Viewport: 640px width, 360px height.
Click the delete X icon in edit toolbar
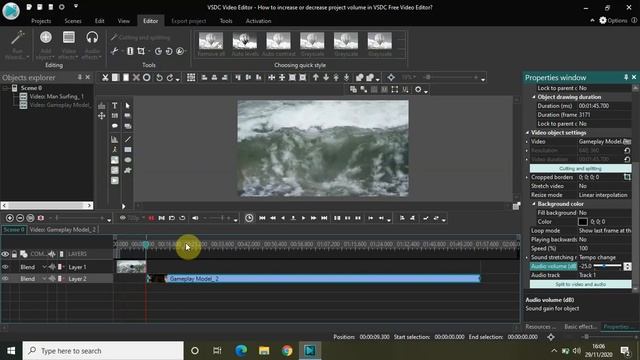[136, 78]
